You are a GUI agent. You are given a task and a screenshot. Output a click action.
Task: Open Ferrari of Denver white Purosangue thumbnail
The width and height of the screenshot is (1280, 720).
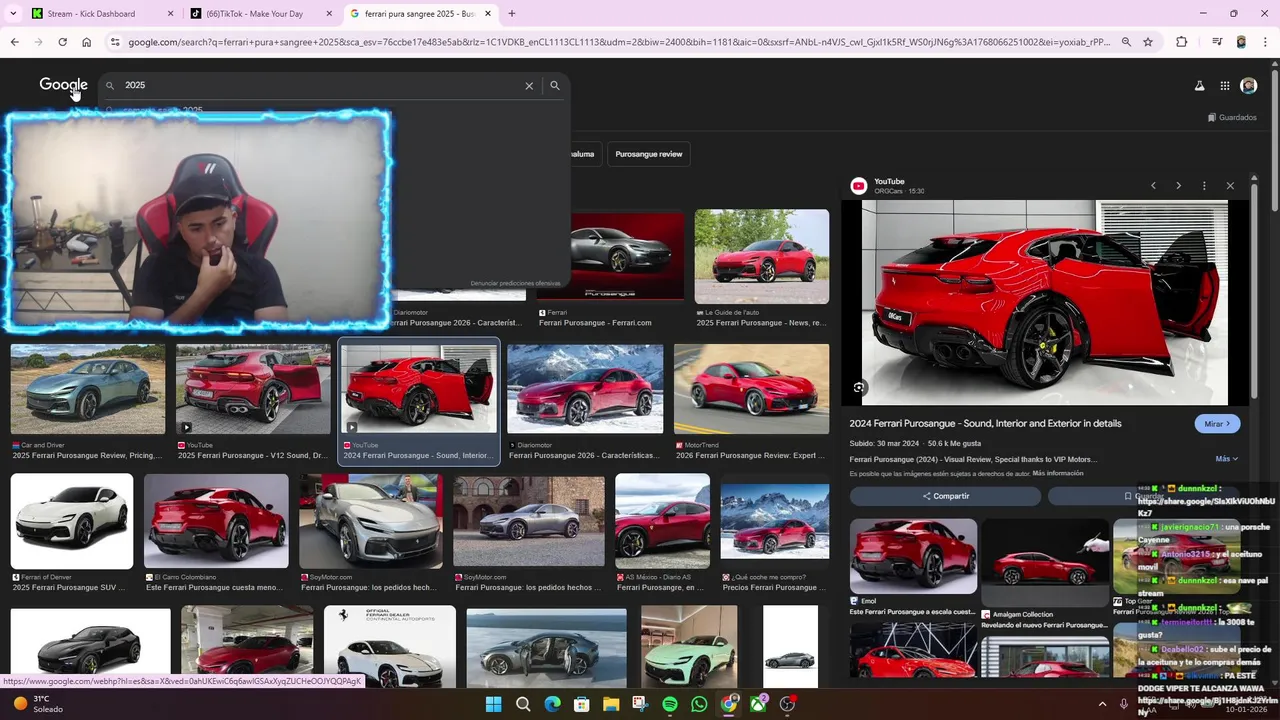click(x=72, y=521)
